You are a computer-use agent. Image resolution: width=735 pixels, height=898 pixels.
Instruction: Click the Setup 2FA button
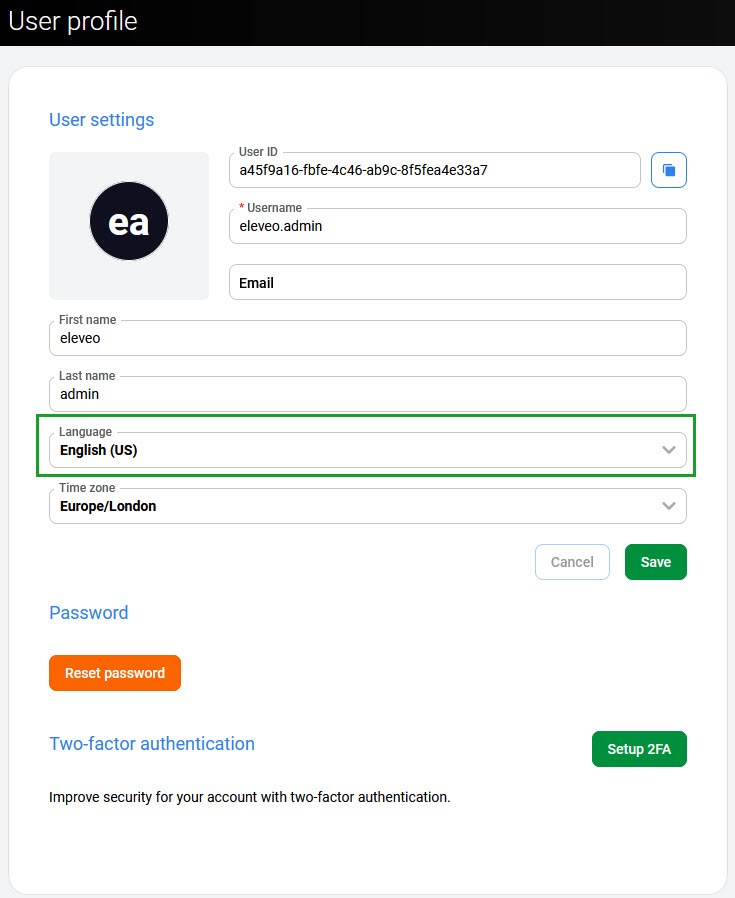639,749
